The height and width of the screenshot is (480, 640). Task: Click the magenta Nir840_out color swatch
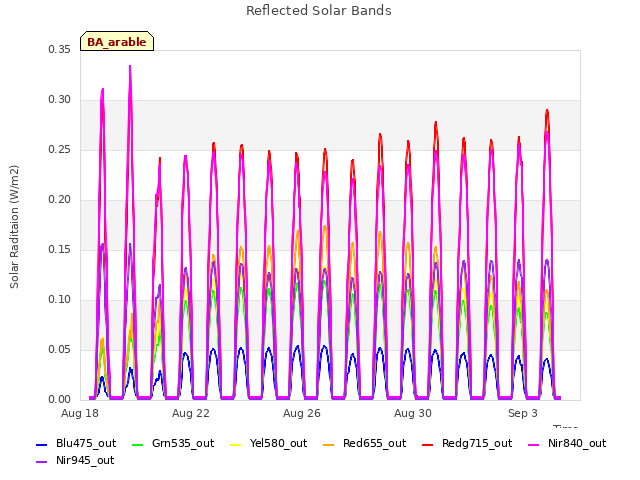click(x=533, y=444)
